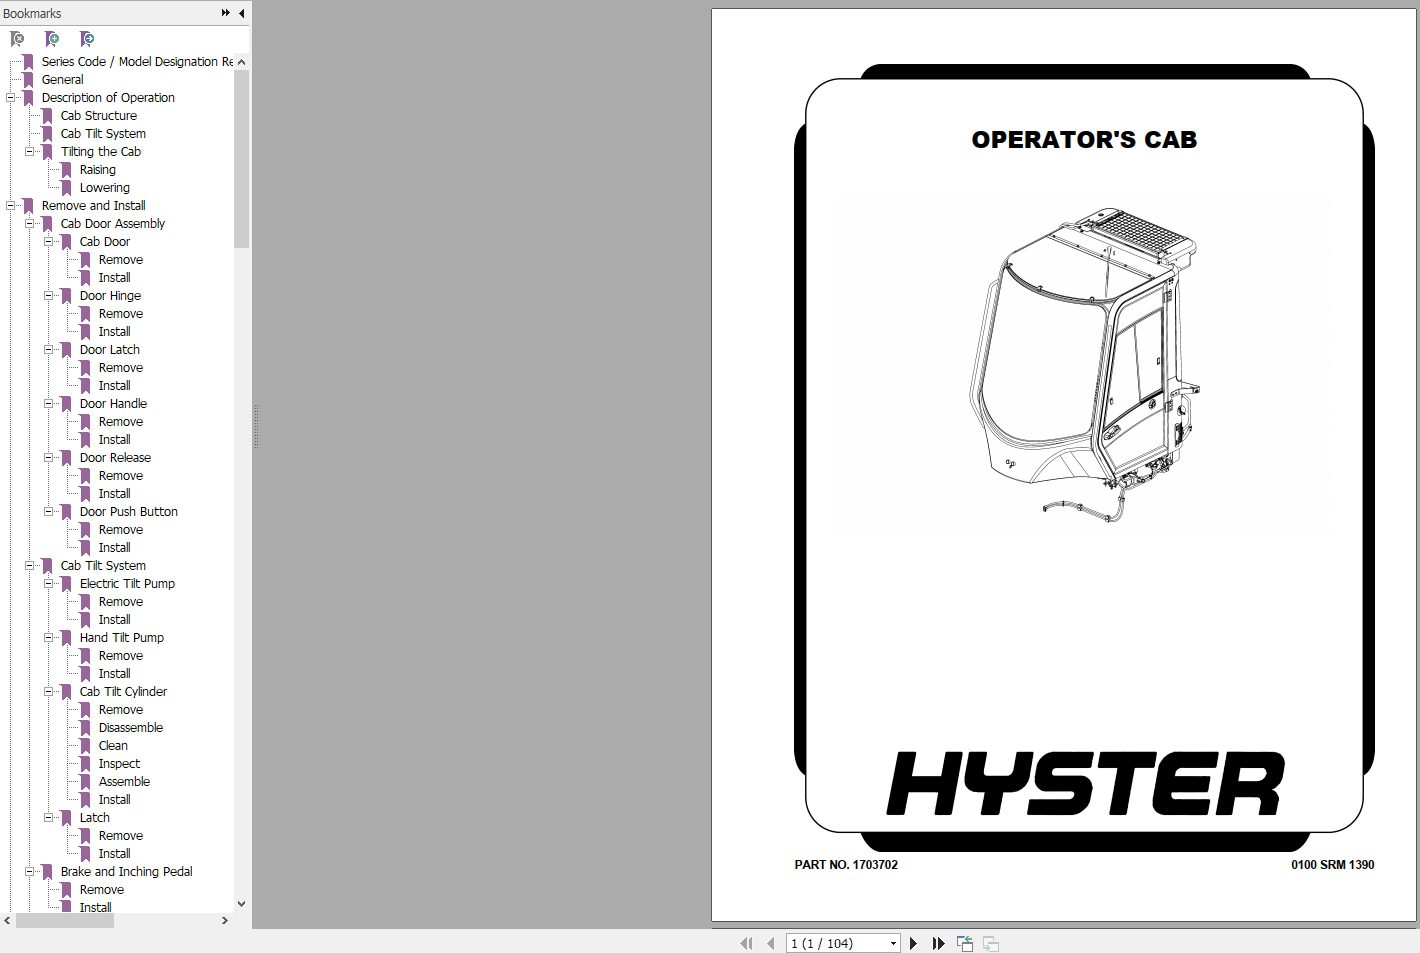Select the Go To Bookmark icon

coord(88,38)
